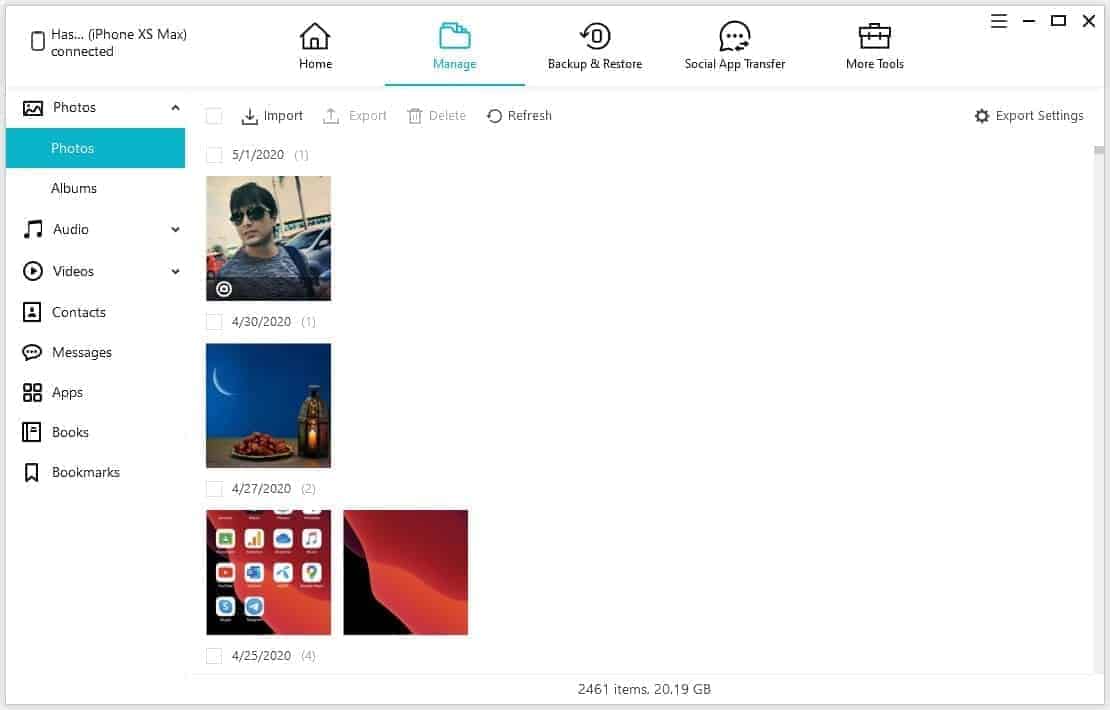Switch to the Manage tab

click(455, 47)
